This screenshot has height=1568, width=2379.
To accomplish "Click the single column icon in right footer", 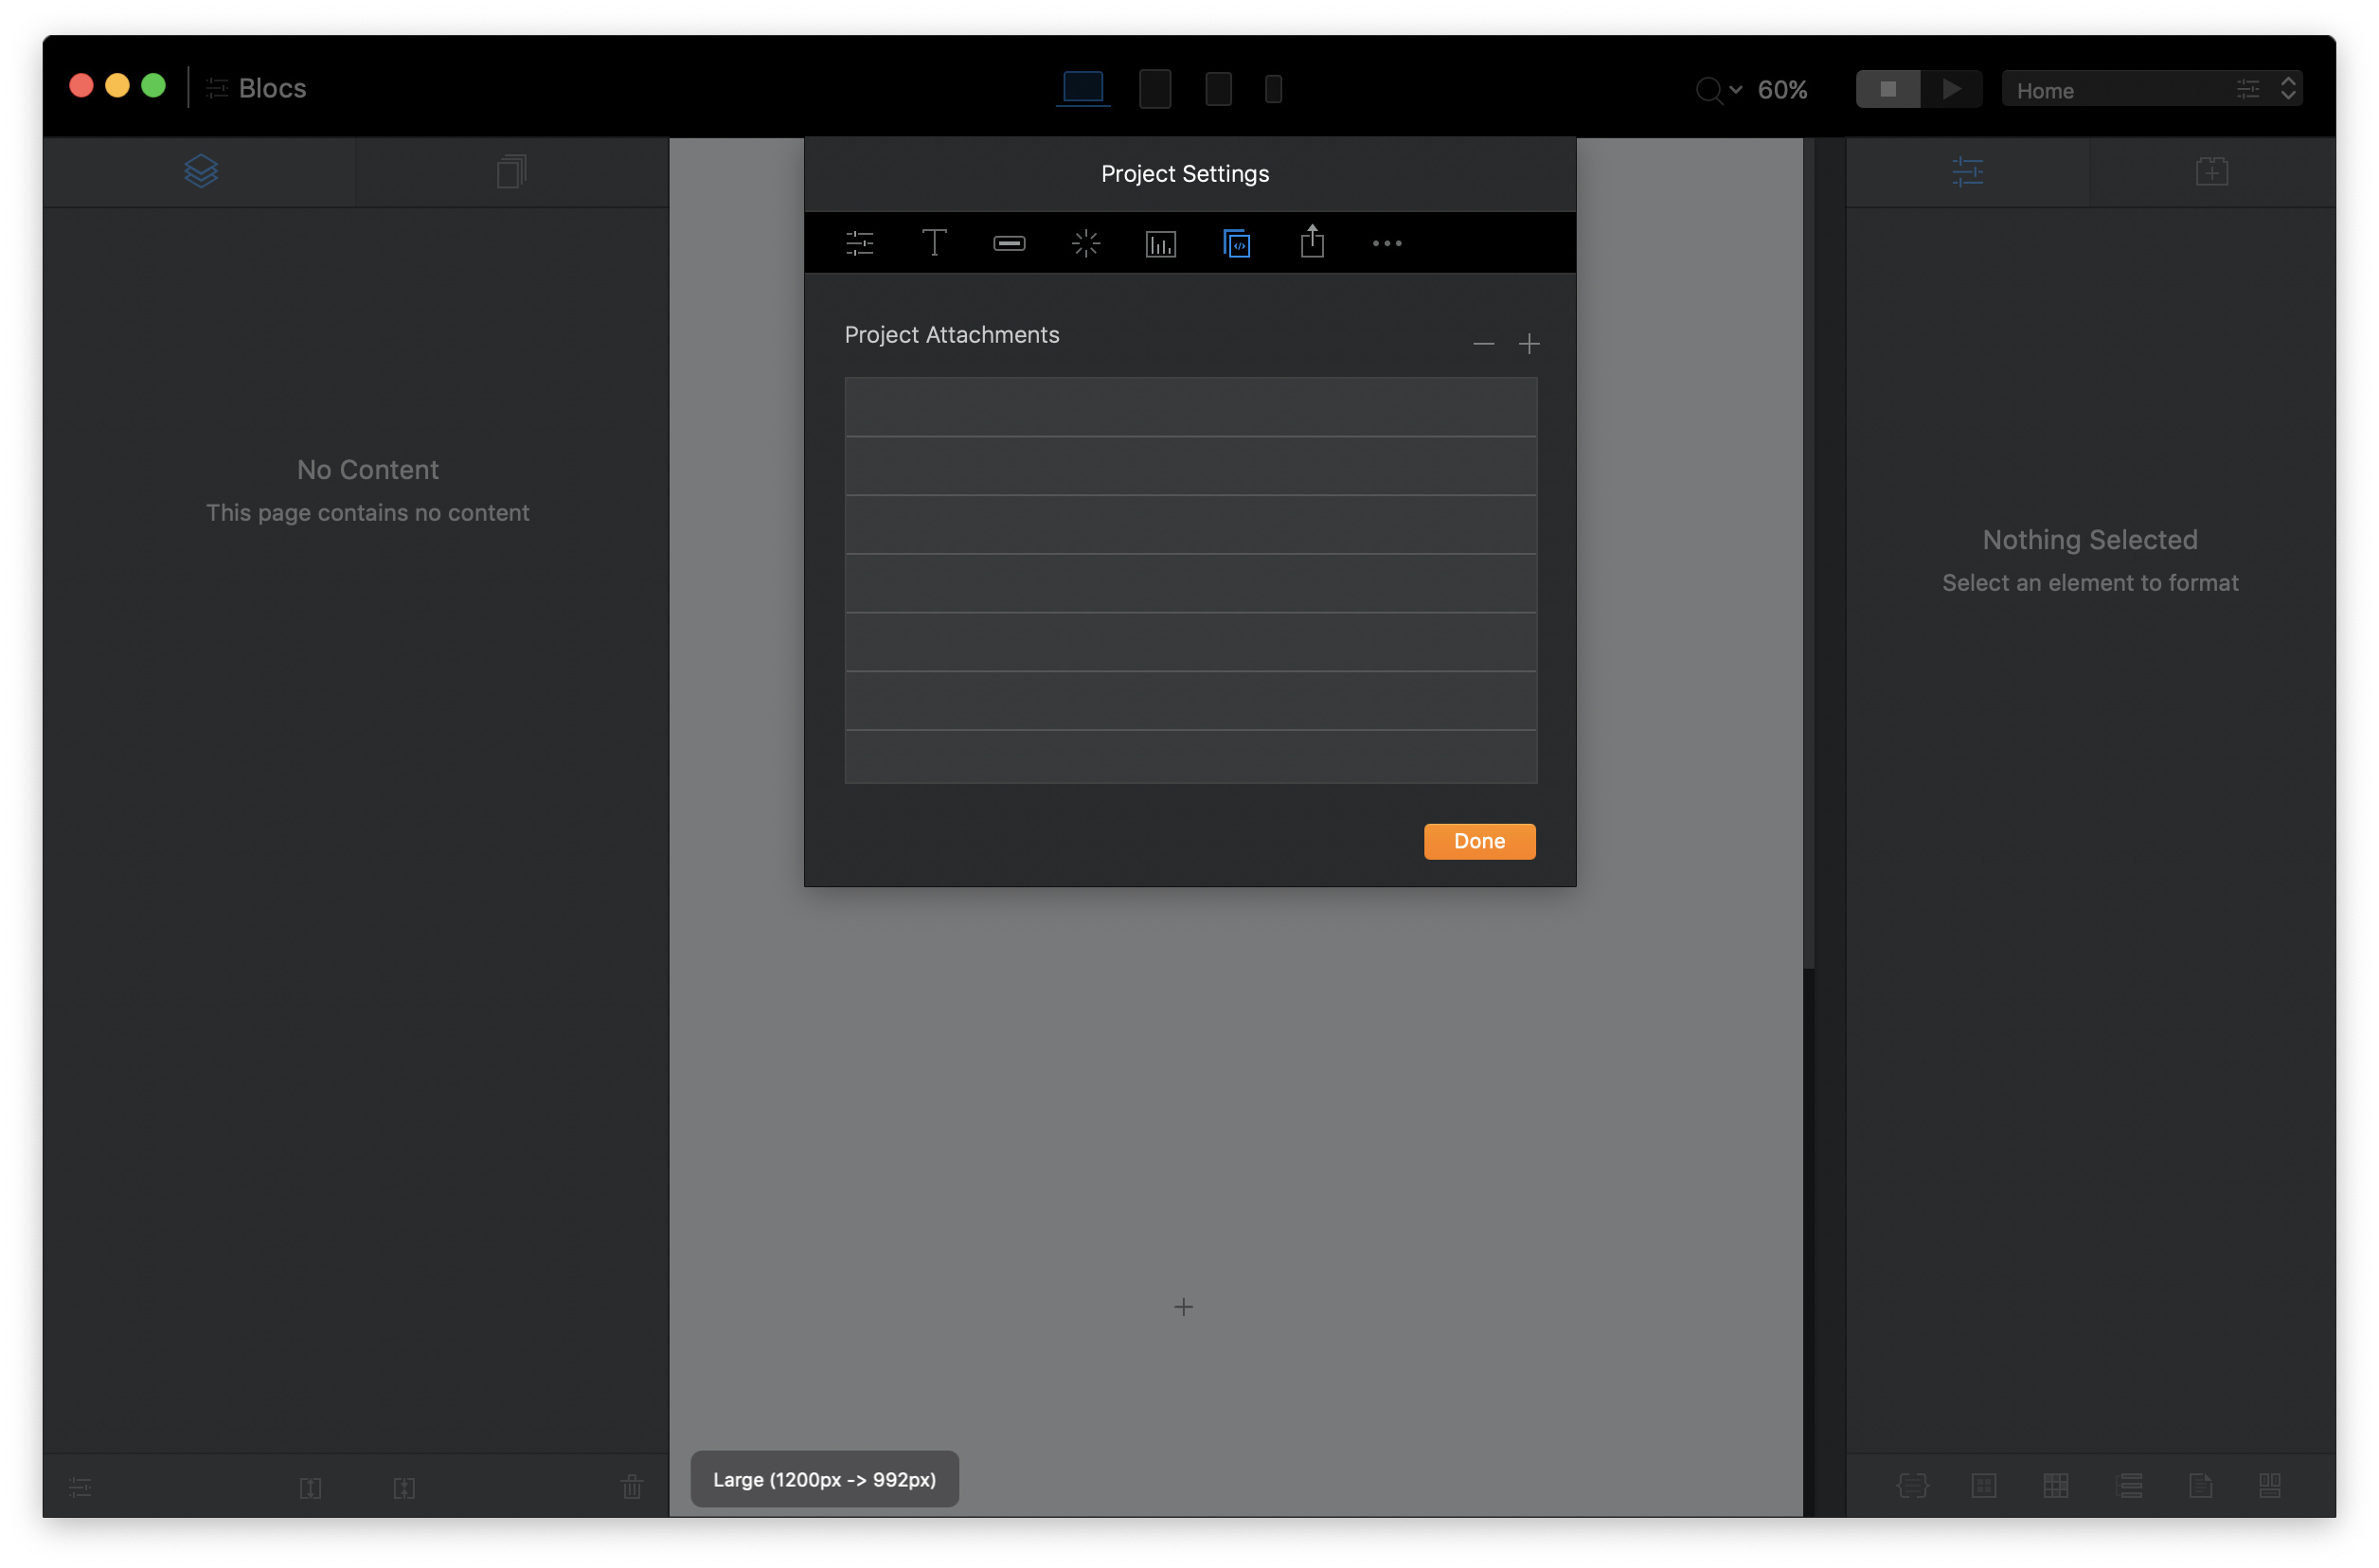I will click(x=1983, y=1486).
